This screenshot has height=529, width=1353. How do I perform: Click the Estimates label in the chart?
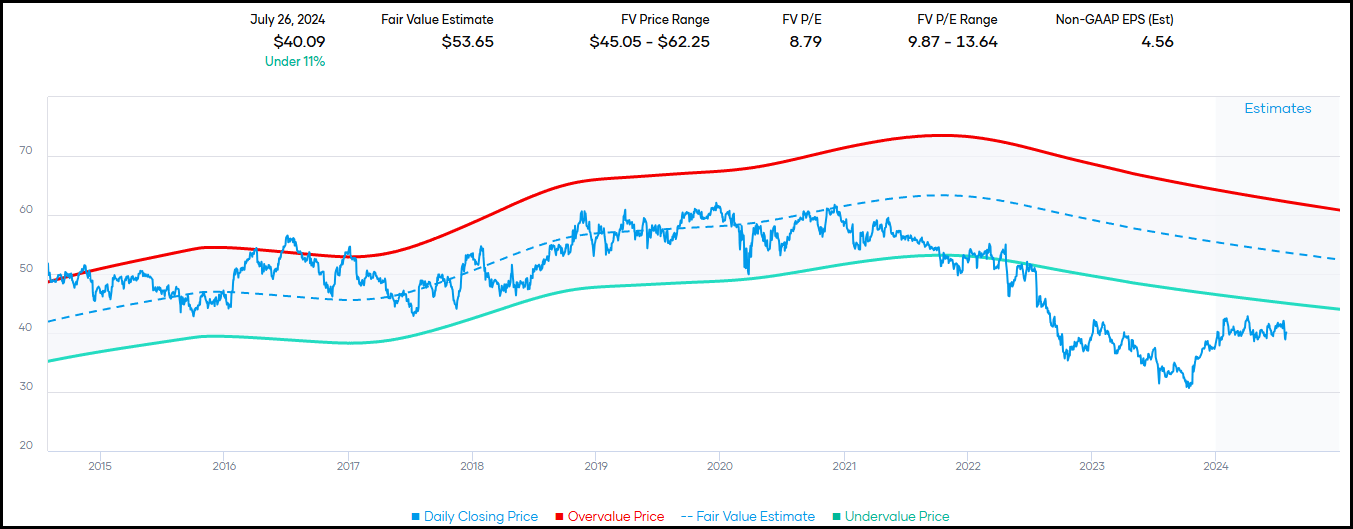tap(1277, 109)
